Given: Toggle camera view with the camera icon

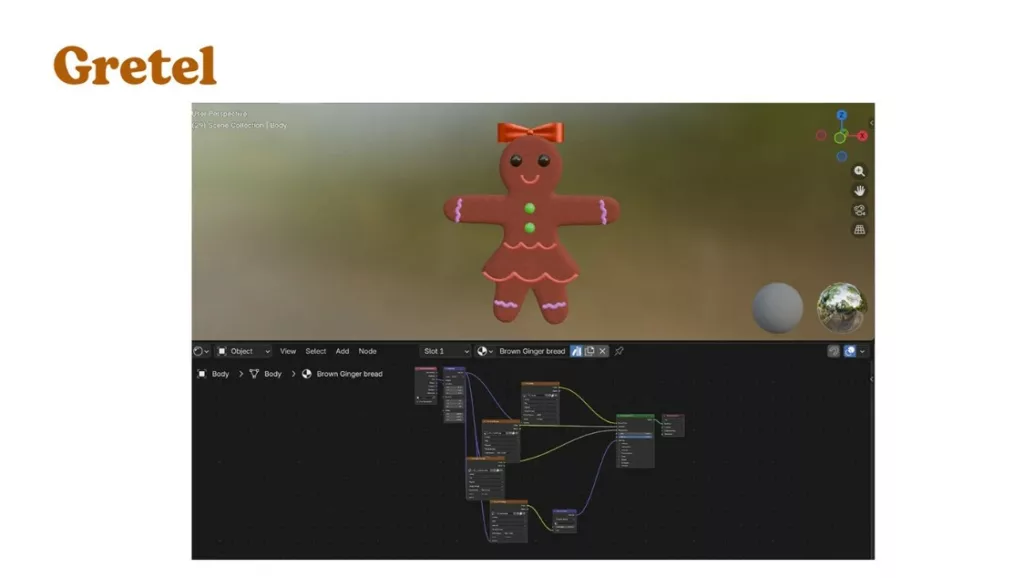Looking at the screenshot, I should (859, 210).
